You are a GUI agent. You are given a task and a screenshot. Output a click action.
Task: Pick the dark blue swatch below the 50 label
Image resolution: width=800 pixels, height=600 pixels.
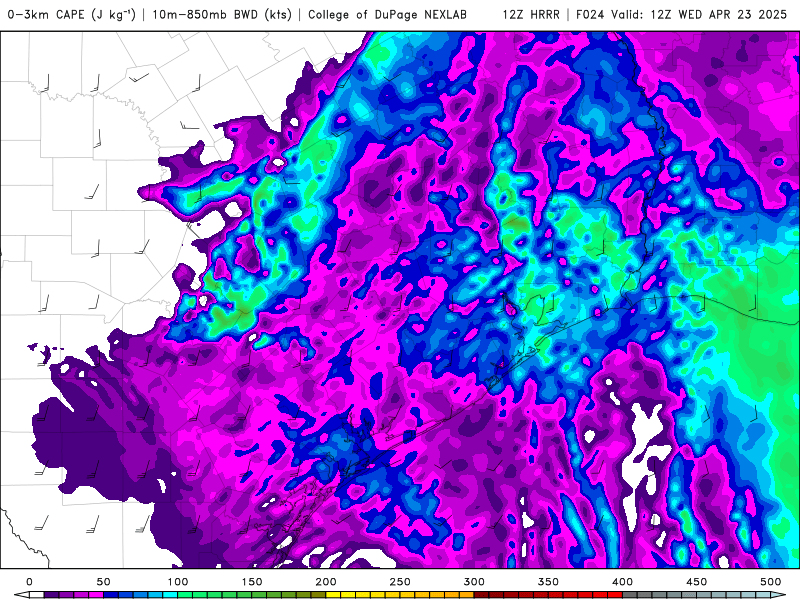coord(111,595)
